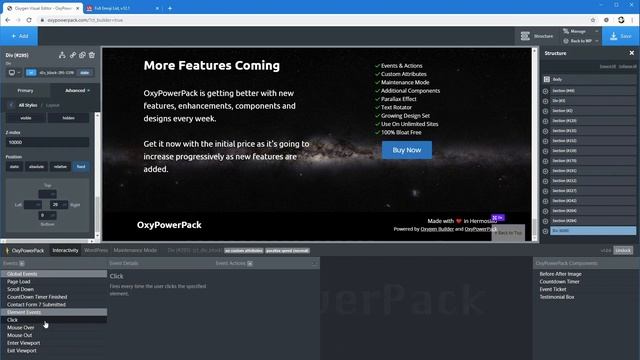Expand the third row Section in Structure
This screenshot has width=640, height=360.
pyautogui.click(x=545, y=111)
